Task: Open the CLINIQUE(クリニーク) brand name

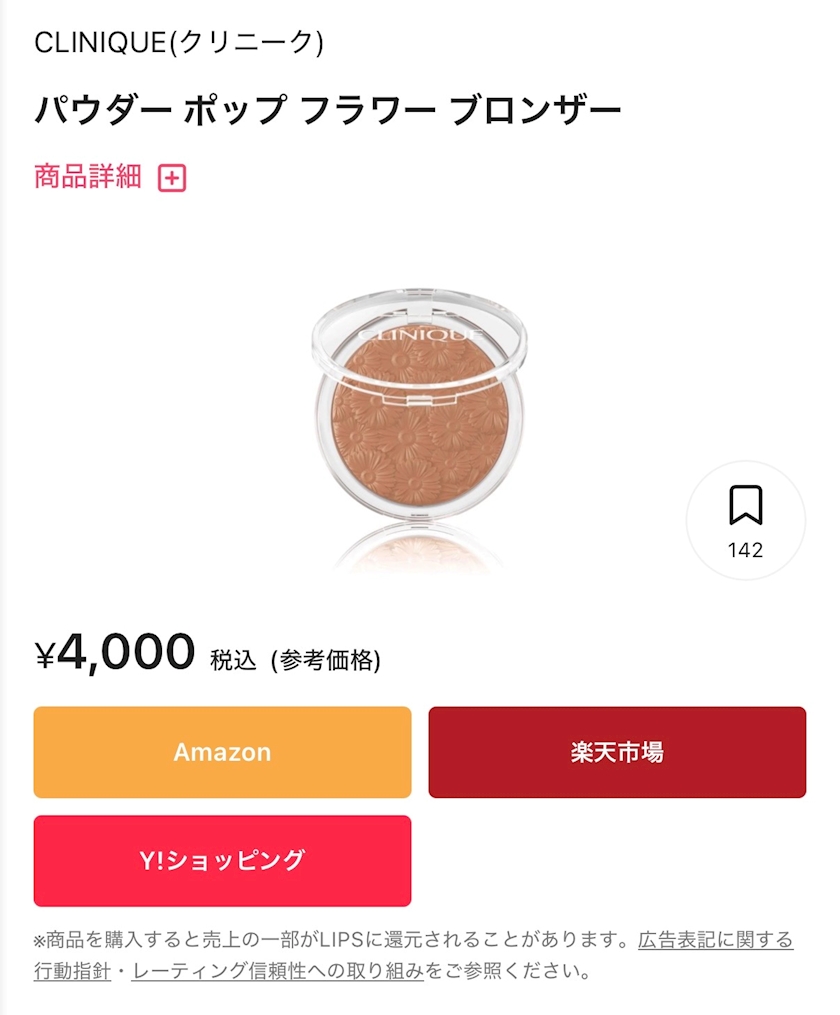Action: pyautogui.click(x=179, y=43)
